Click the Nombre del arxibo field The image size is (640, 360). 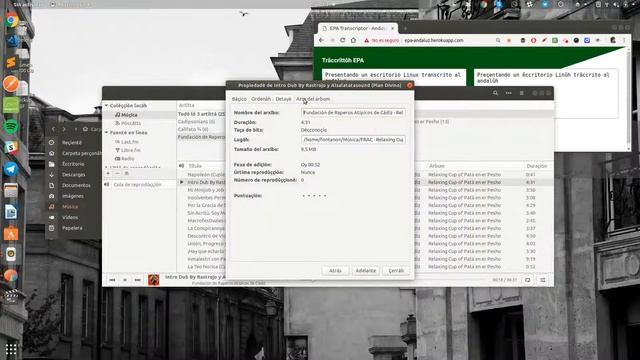tap(353, 112)
